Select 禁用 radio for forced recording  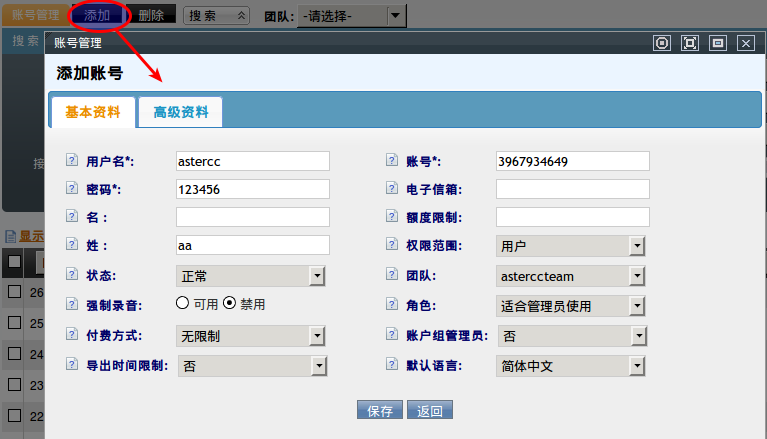coord(229,303)
